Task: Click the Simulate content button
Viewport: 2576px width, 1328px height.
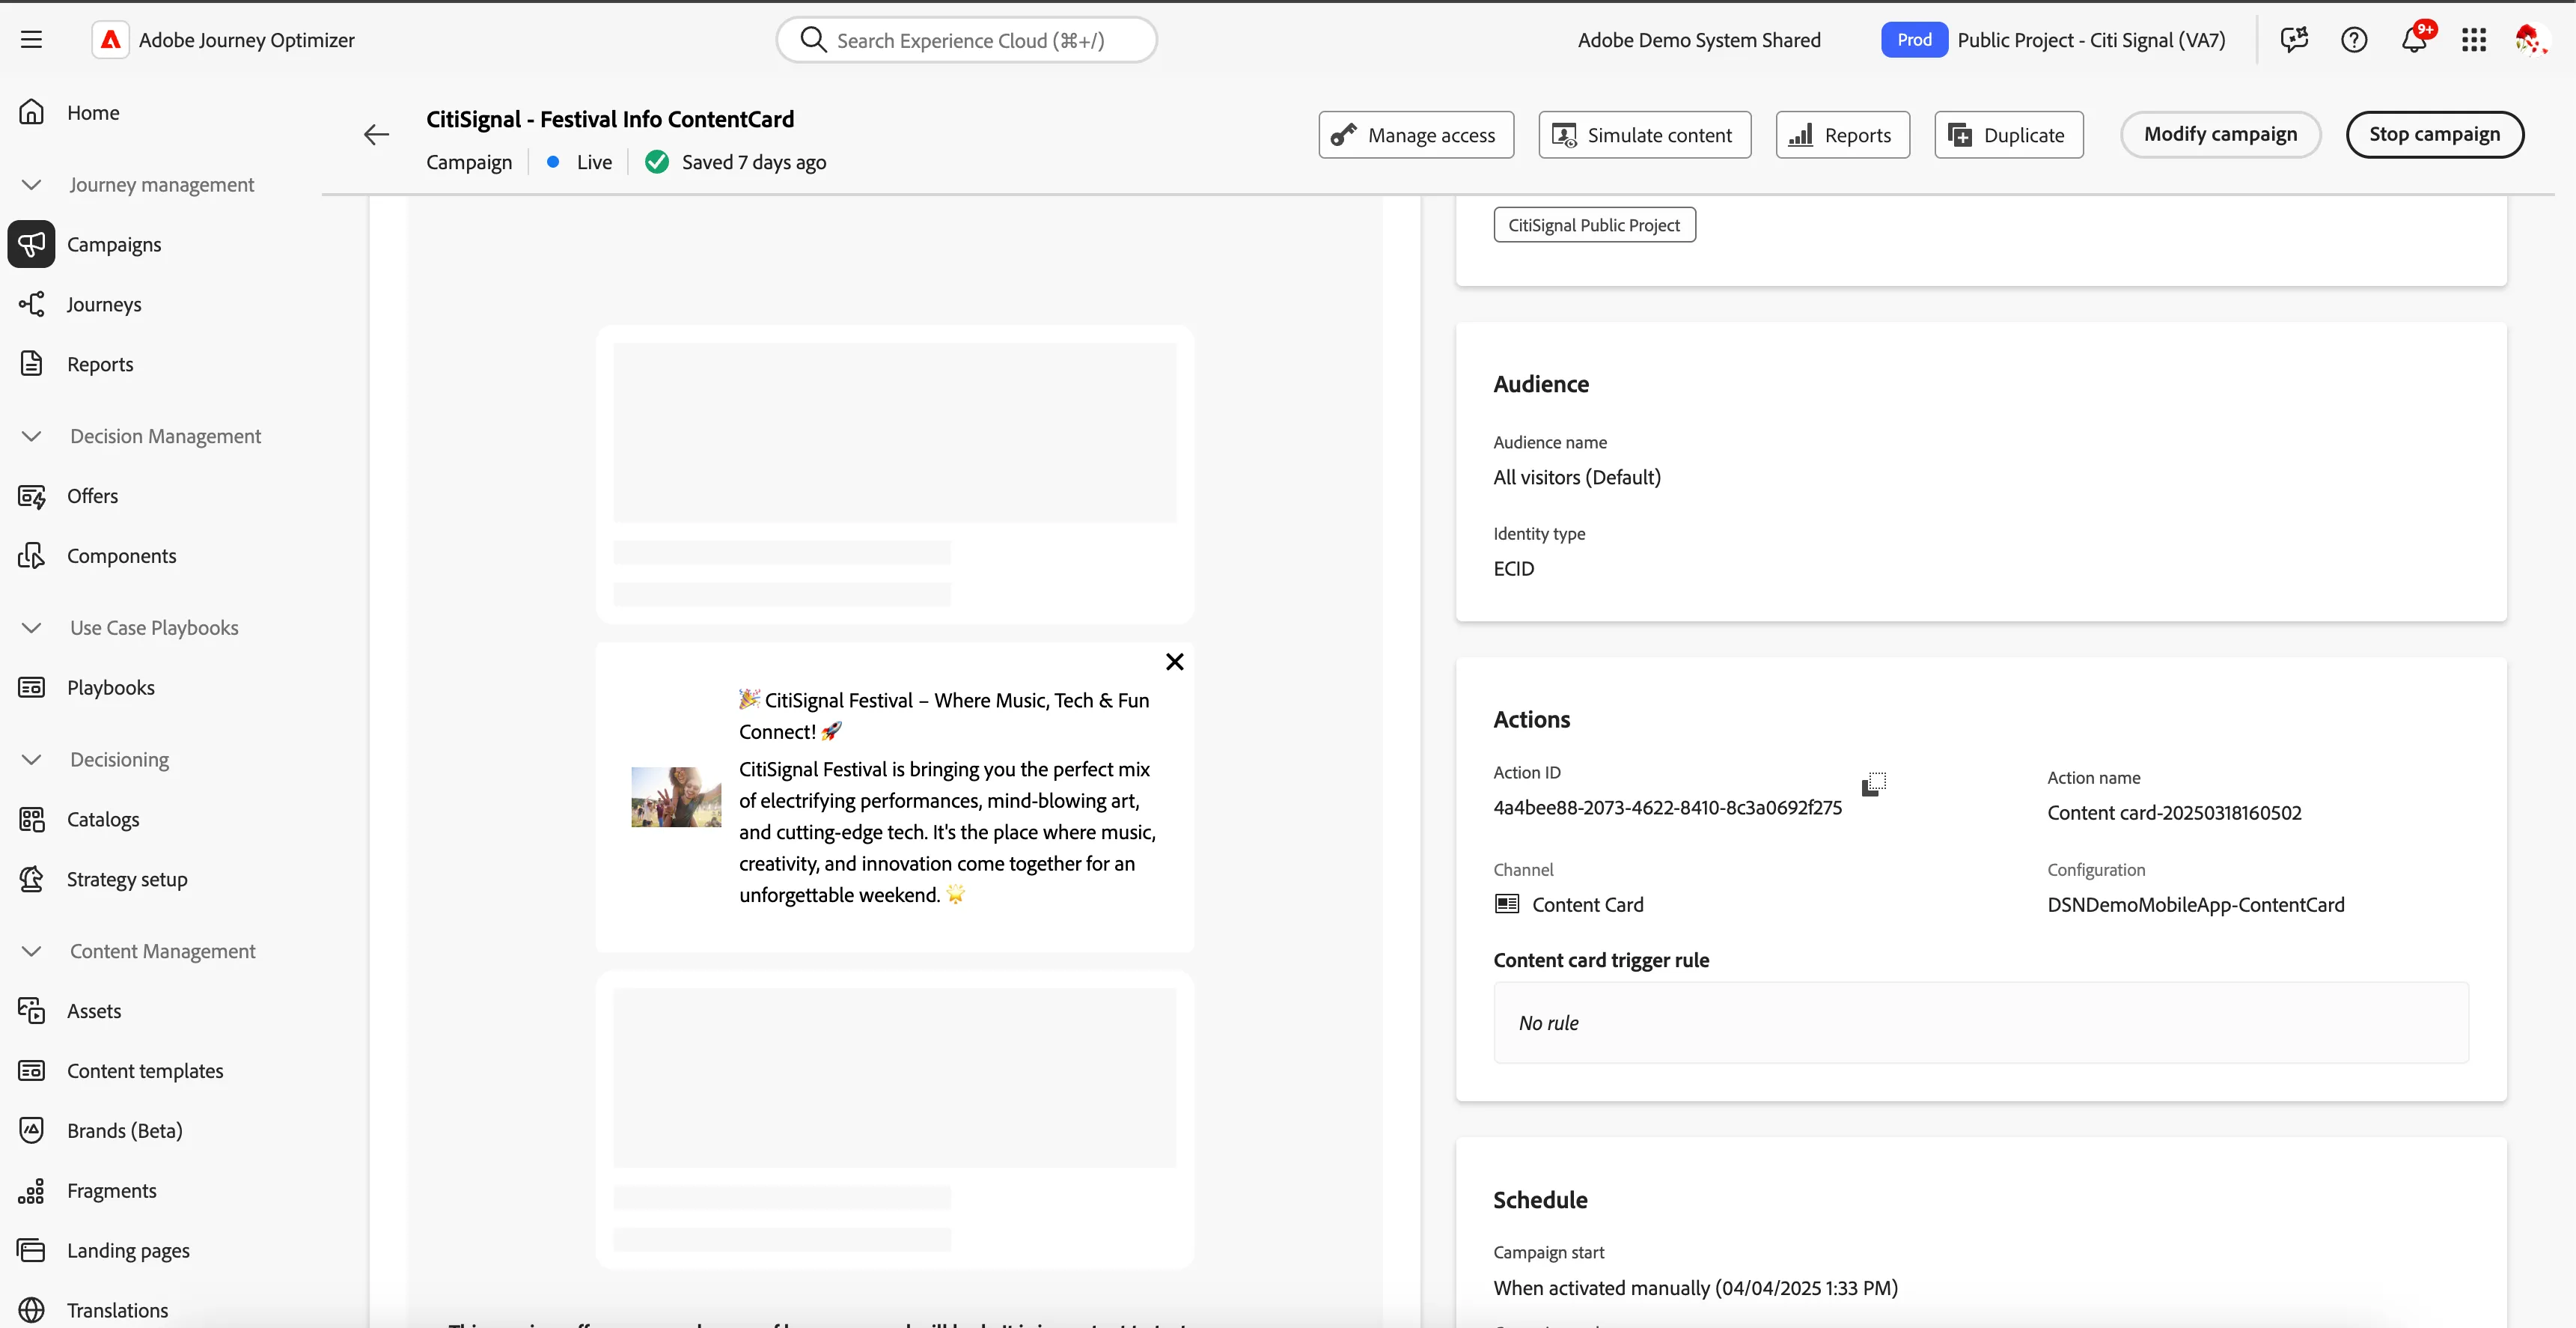Action: [x=1645, y=135]
